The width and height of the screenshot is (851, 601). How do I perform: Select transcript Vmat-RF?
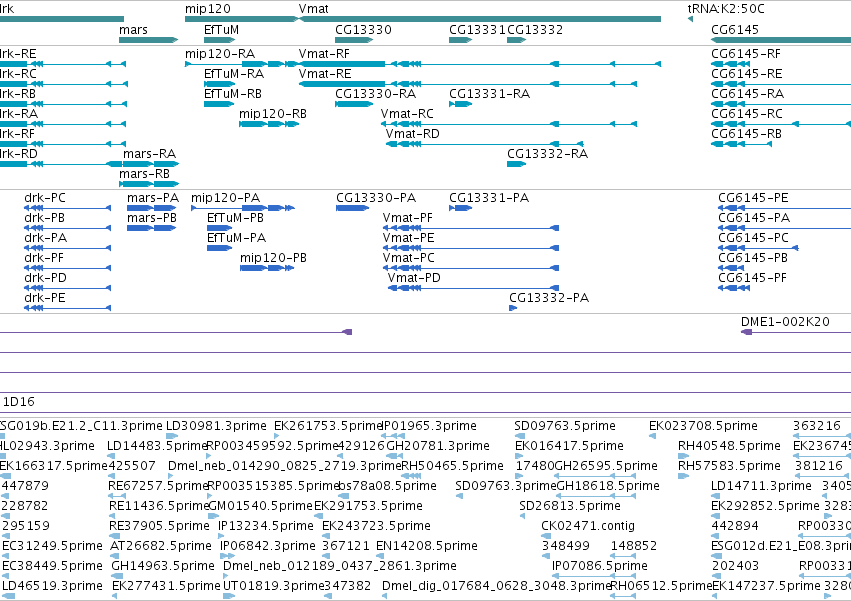tap(480, 64)
